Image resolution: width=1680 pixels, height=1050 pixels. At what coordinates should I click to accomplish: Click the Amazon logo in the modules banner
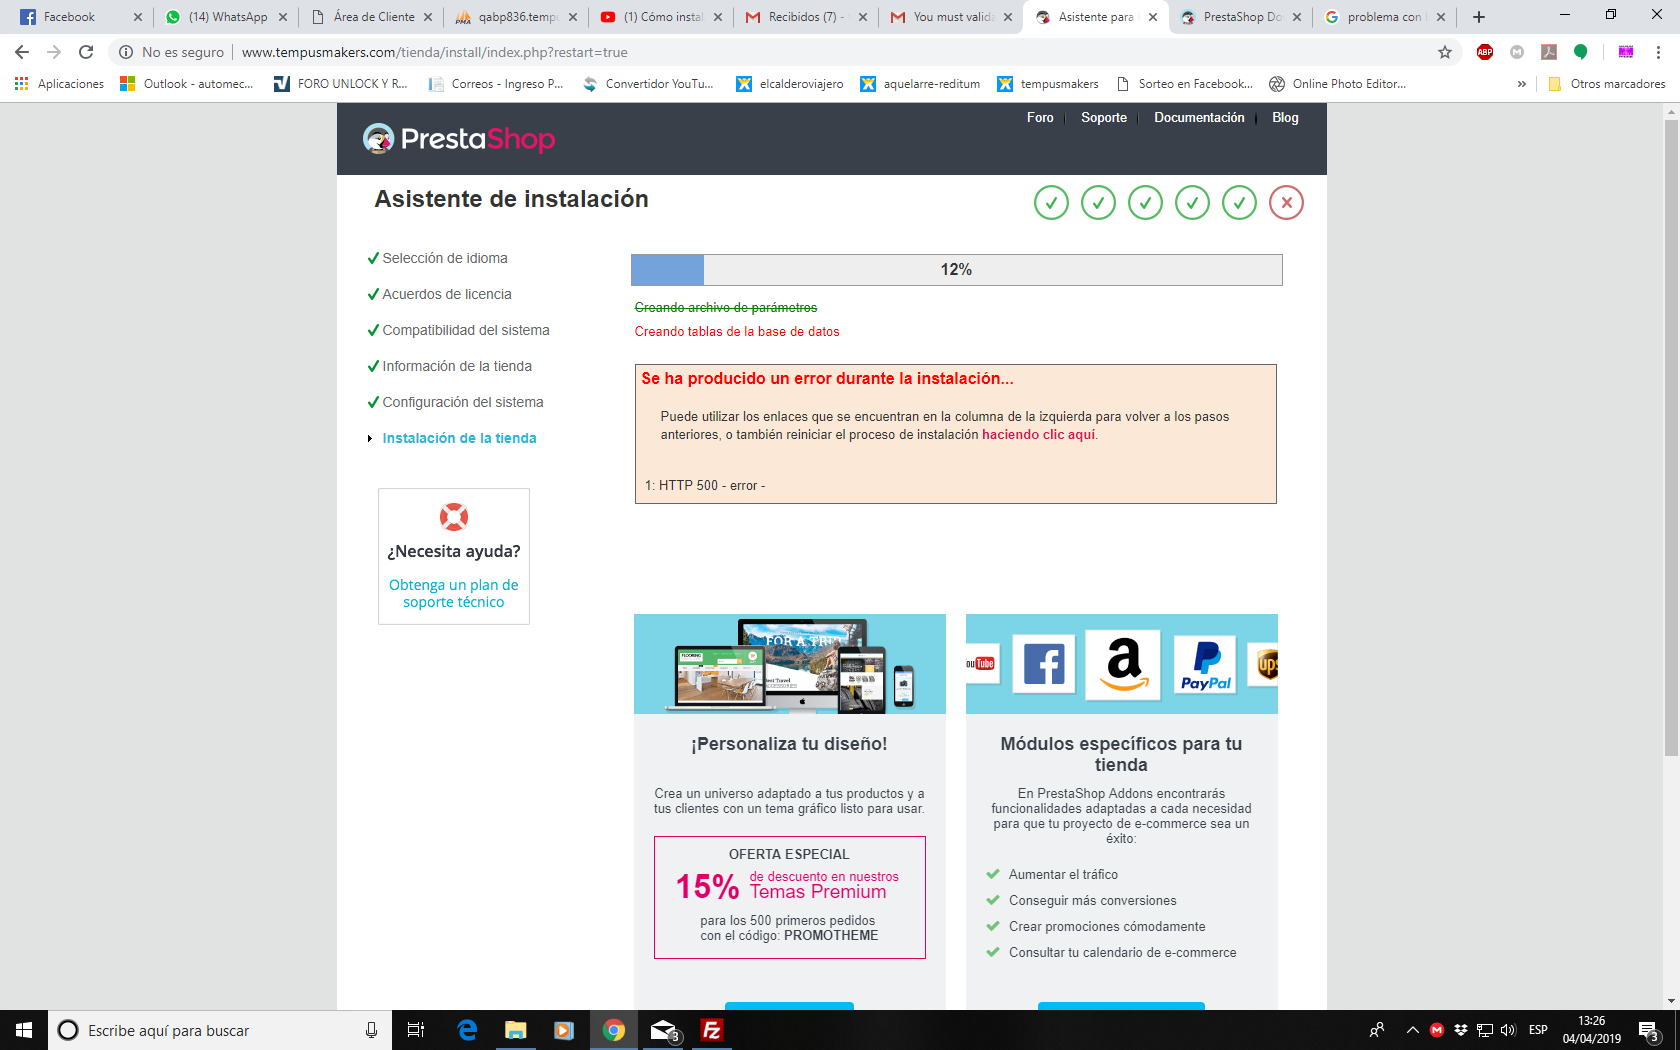pos(1123,664)
